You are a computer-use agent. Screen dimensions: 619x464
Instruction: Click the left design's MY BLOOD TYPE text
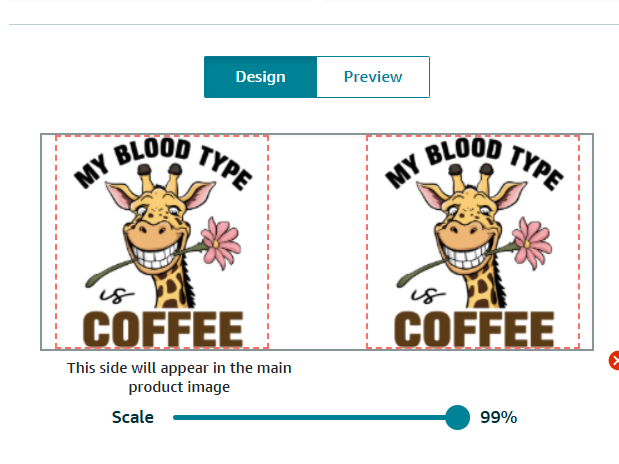(160, 160)
